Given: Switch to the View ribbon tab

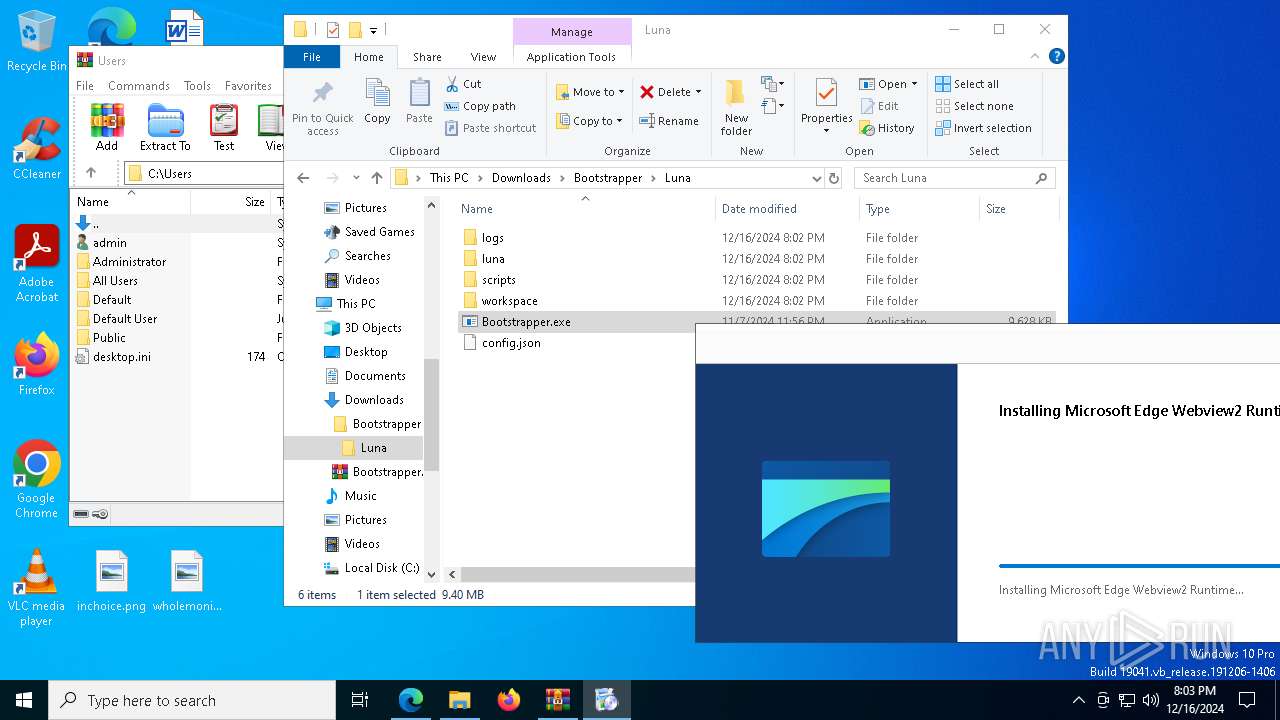Looking at the screenshot, I should click(x=483, y=57).
